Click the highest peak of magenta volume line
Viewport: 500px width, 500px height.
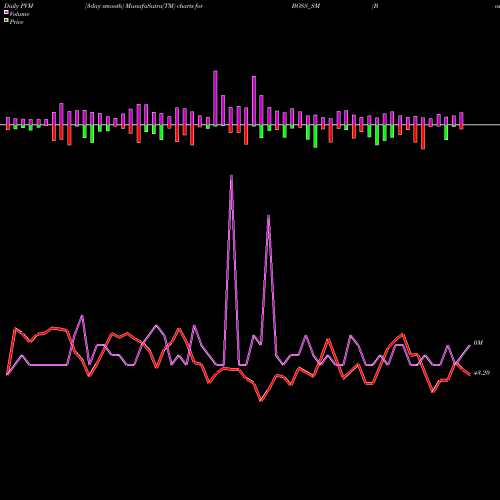click(231, 176)
